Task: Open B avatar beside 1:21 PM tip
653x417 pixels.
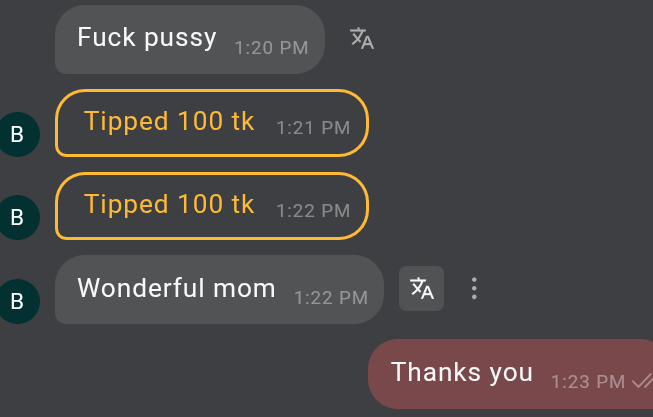Action: [x=17, y=133]
